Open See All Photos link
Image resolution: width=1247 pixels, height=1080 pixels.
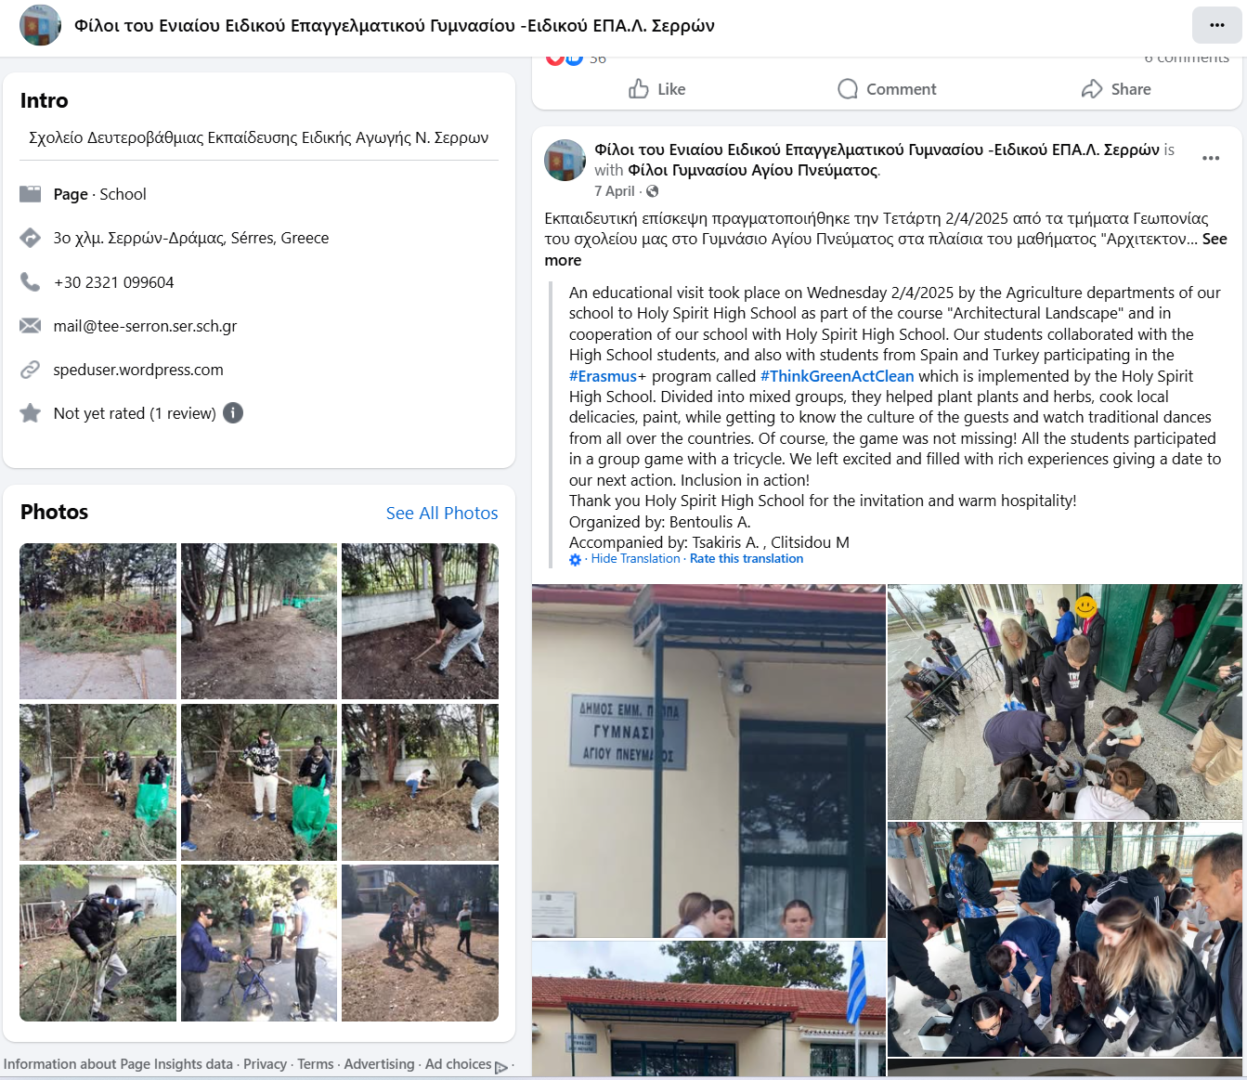[x=442, y=513]
